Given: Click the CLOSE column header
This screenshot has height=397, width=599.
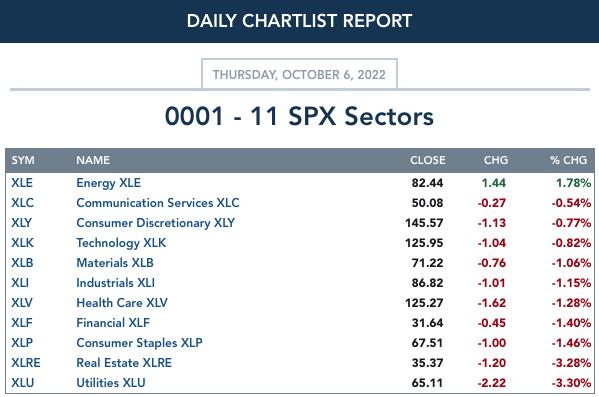Looking at the screenshot, I should pos(427,160).
